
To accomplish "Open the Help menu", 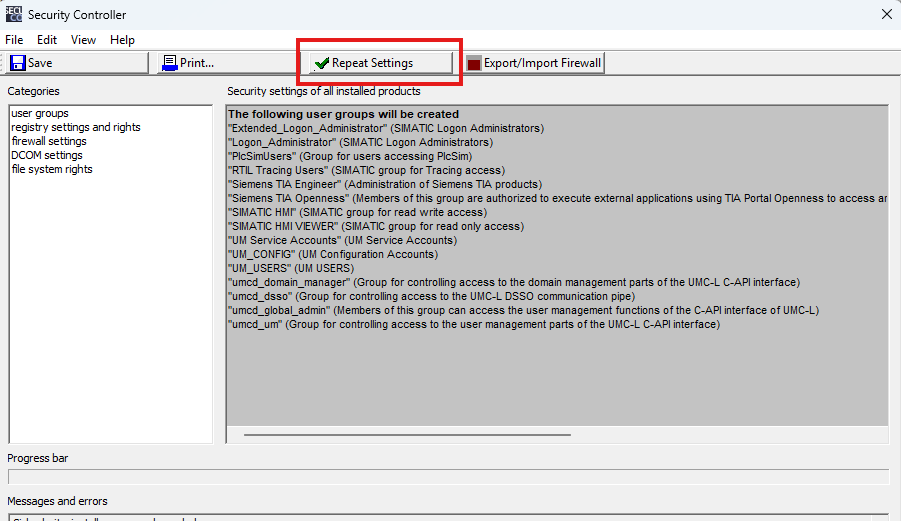I will point(122,40).
